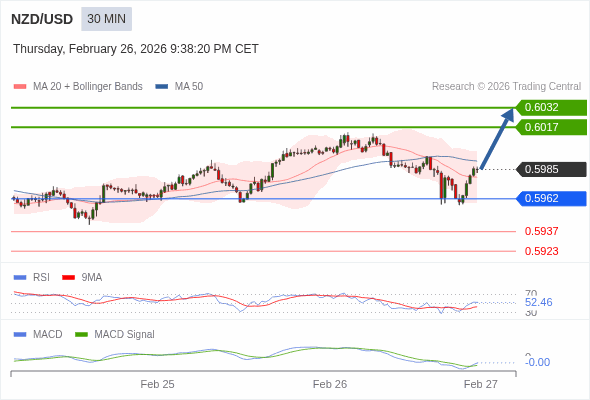The width and height of the screenshot is (590, 400).
Task: Select the MA 50 legend label
Action: click(x=189, y=87)
